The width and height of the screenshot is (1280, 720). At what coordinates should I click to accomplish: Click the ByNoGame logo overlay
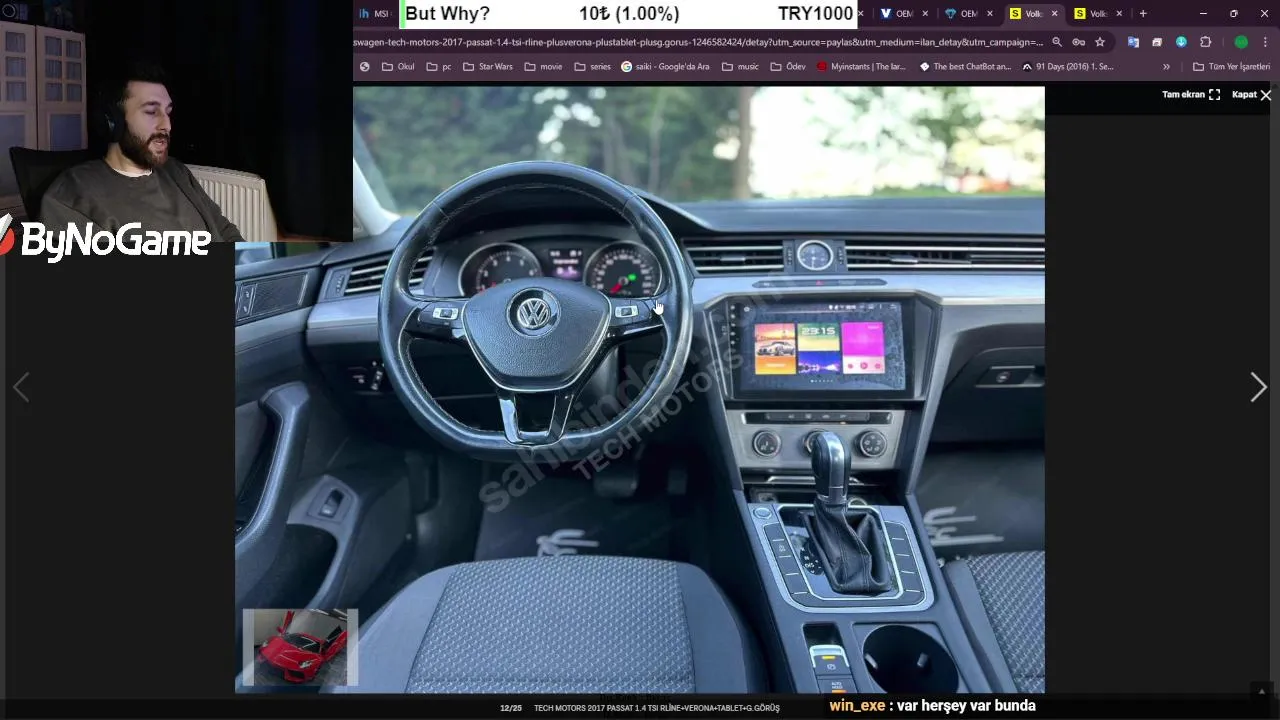(x=106, y=240)
